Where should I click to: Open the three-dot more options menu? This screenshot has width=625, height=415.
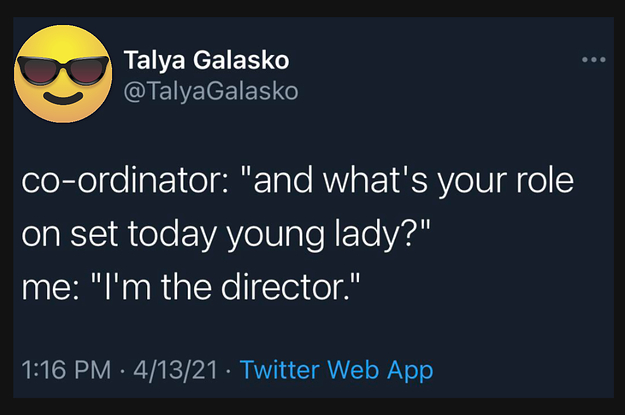point(593,60)
